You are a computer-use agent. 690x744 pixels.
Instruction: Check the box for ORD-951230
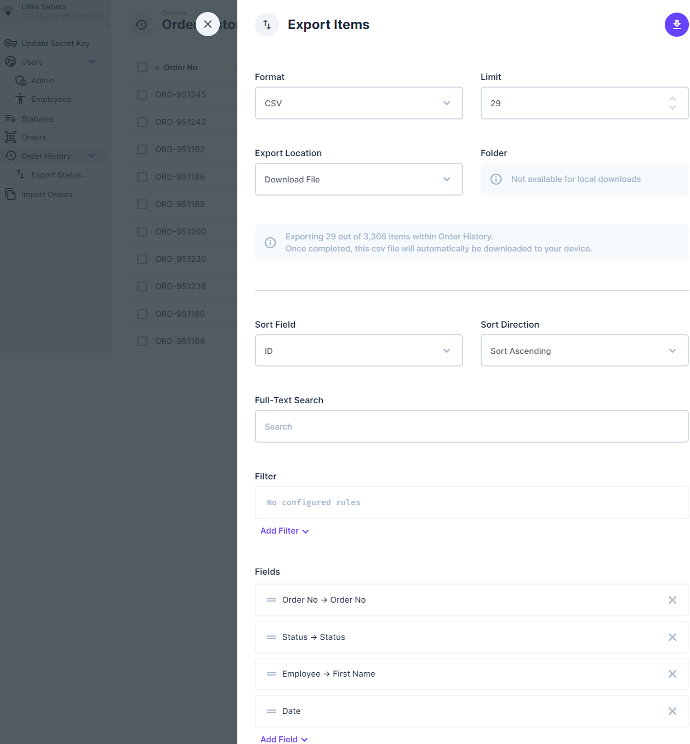pos(142,259)
